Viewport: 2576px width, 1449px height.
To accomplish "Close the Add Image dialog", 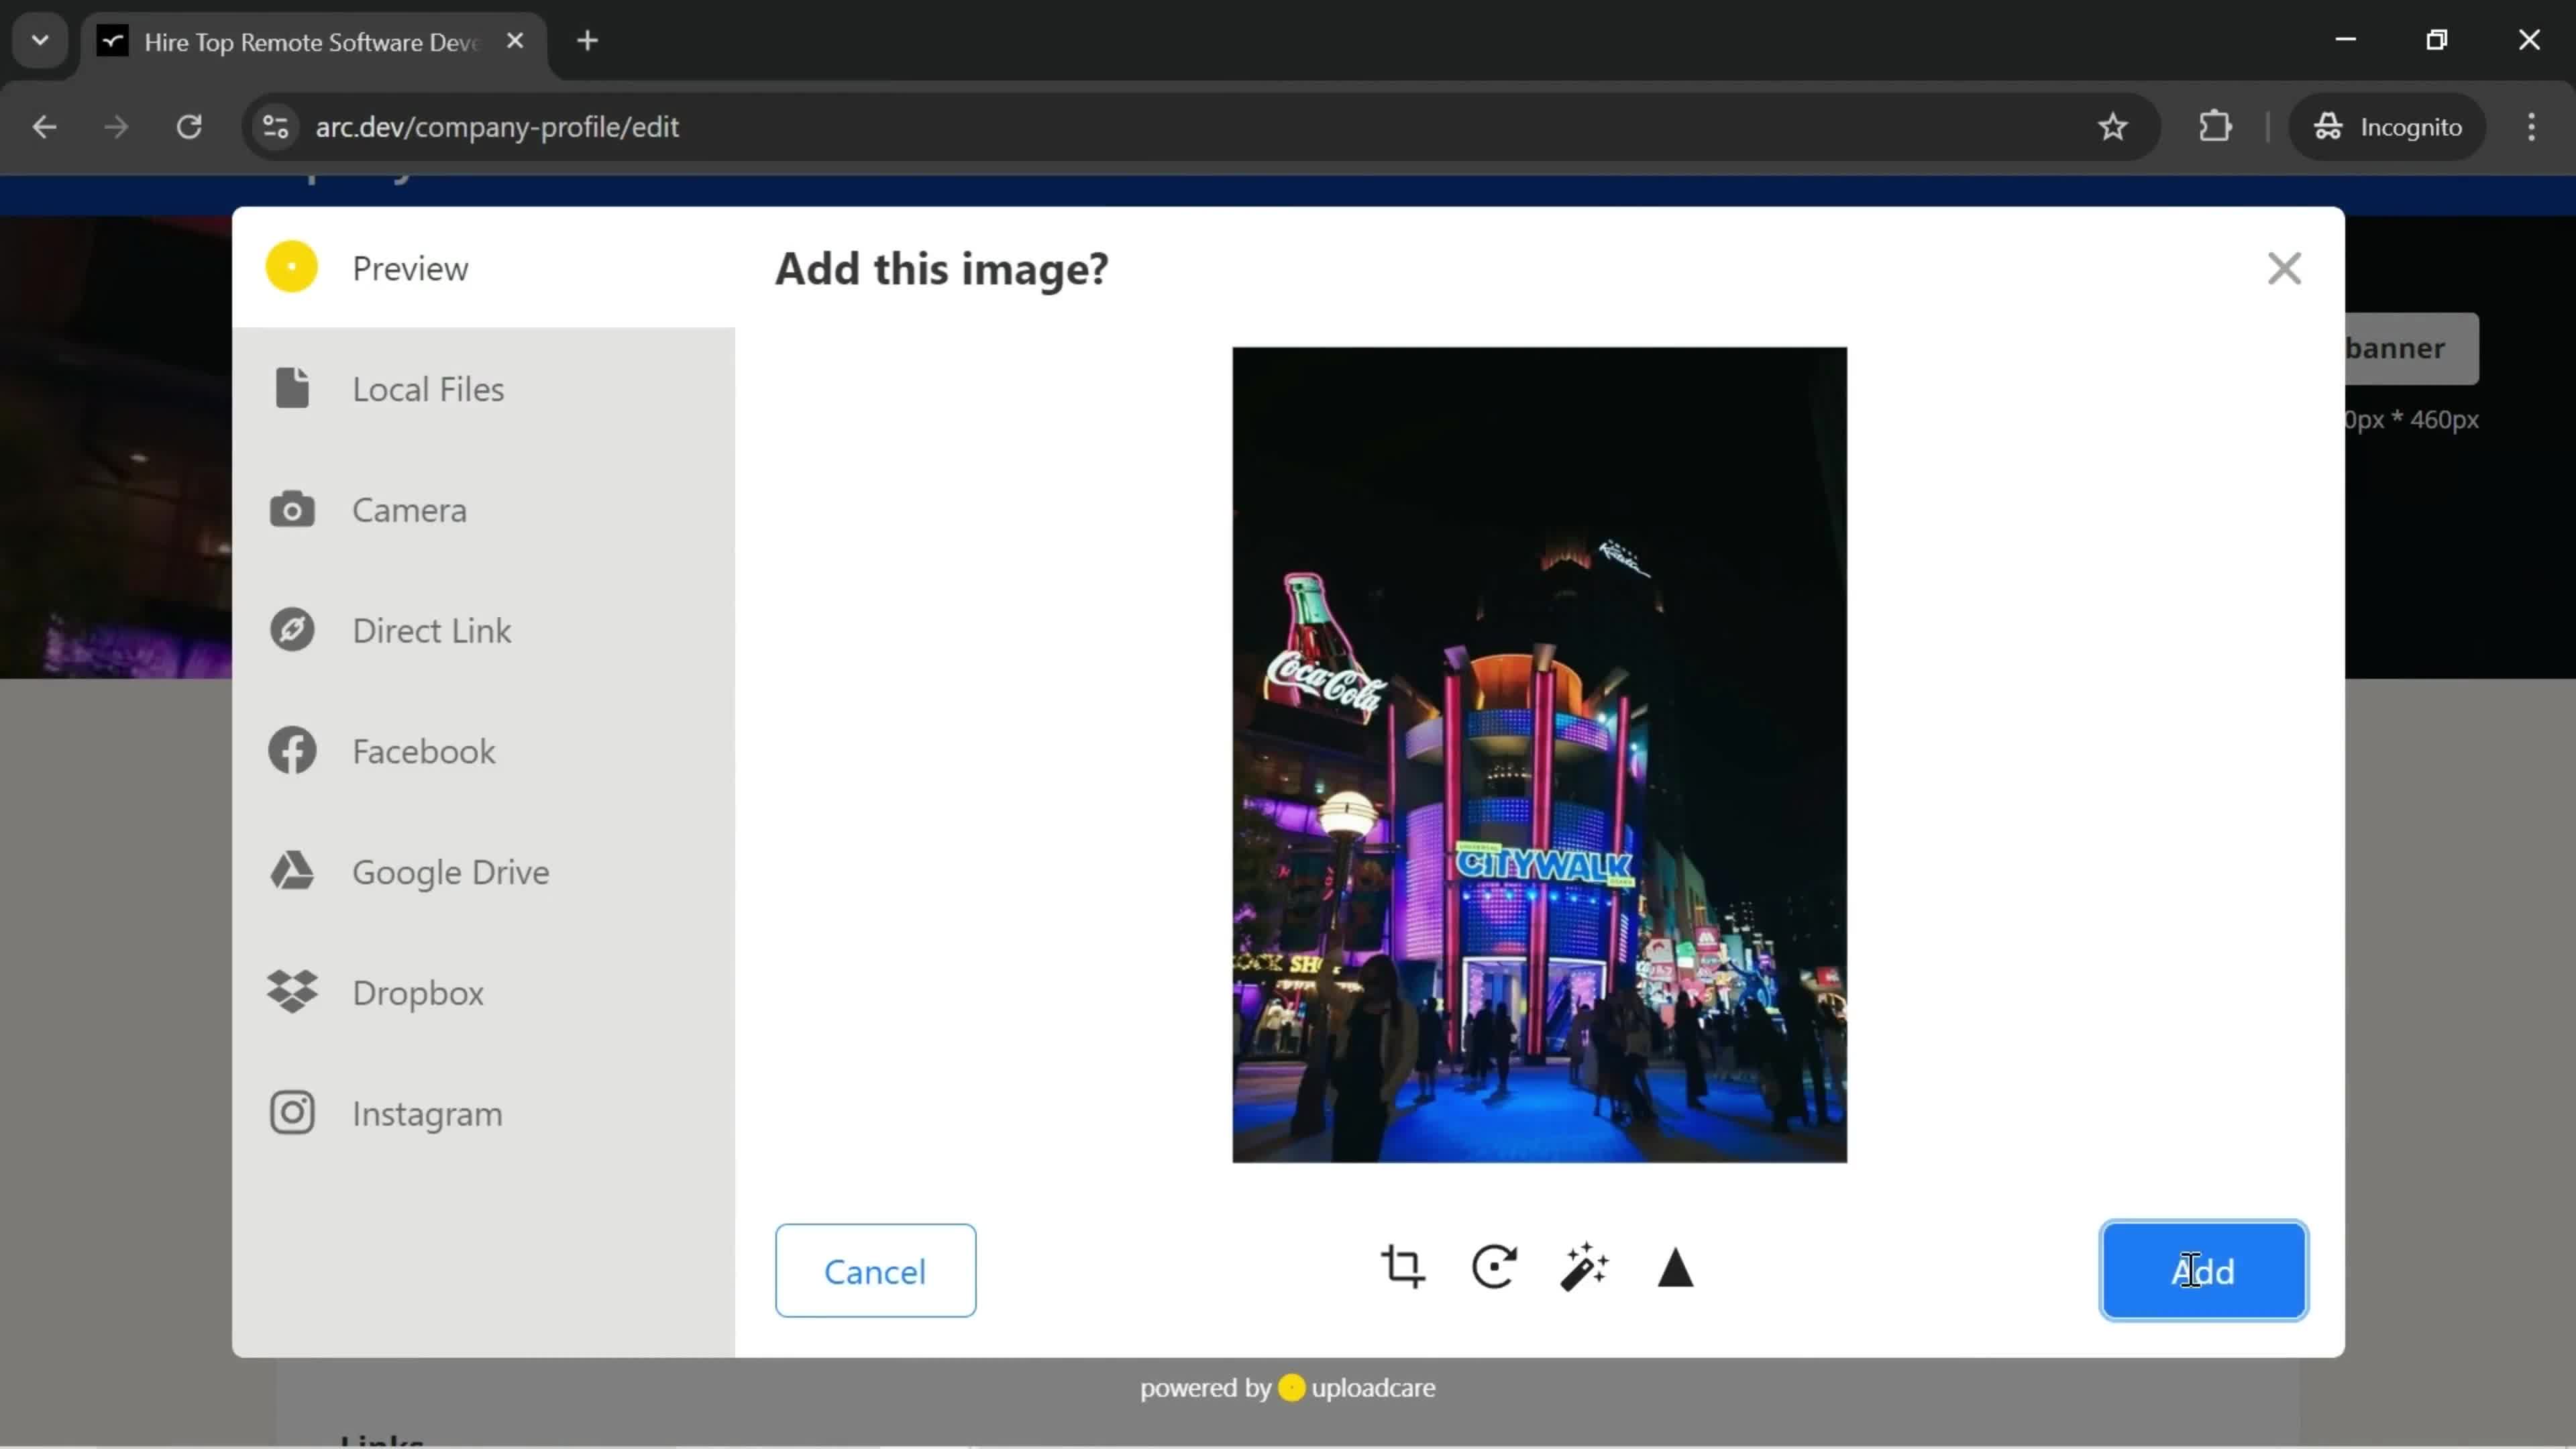I will (2284, 267).
